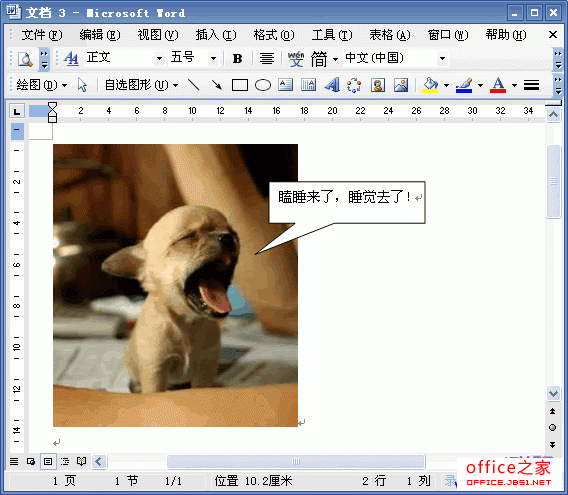Insert Clip Art
568x495 pixels.
click(378, 86)
